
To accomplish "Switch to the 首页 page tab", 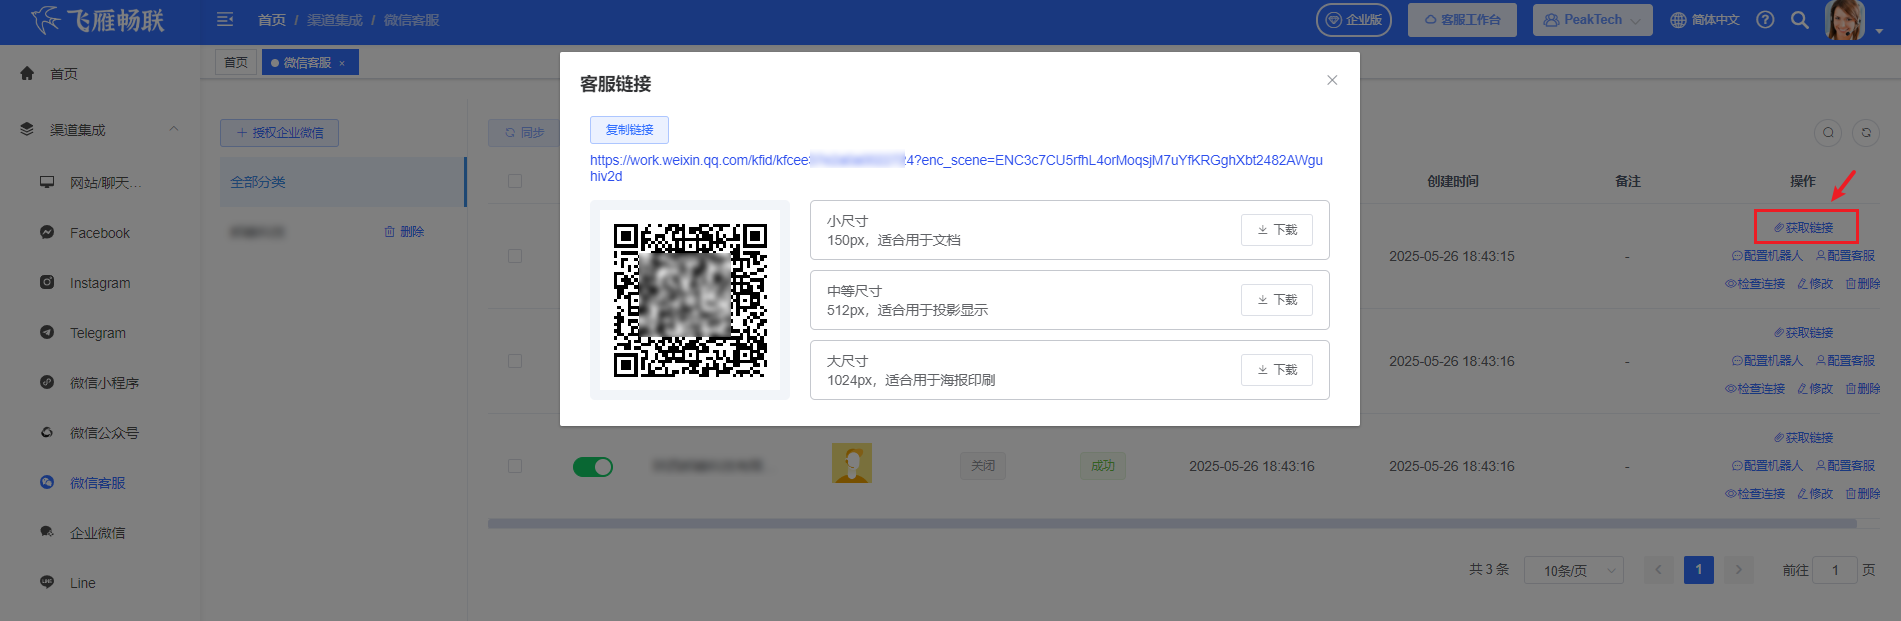I will 236,63.
